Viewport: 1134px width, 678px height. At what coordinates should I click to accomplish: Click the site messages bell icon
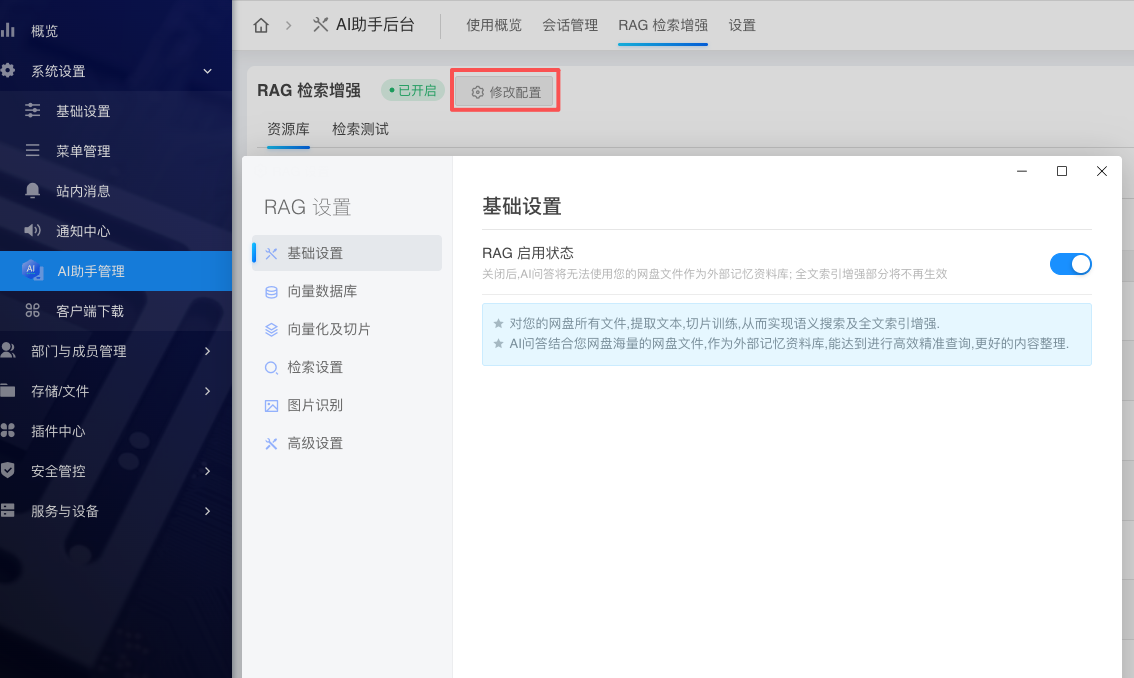pyautogui.click(x=33, y=191)
